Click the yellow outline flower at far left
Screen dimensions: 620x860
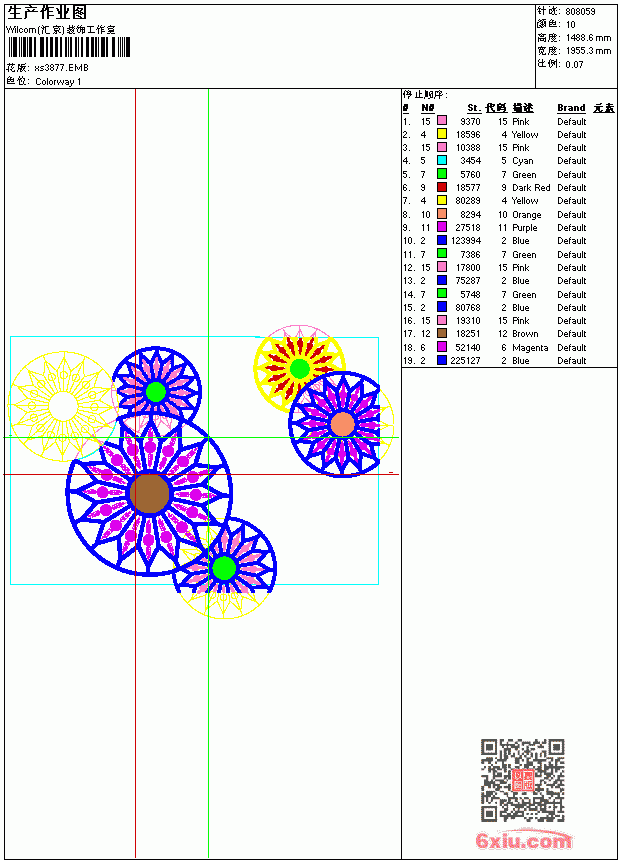[x=63, y=406]
